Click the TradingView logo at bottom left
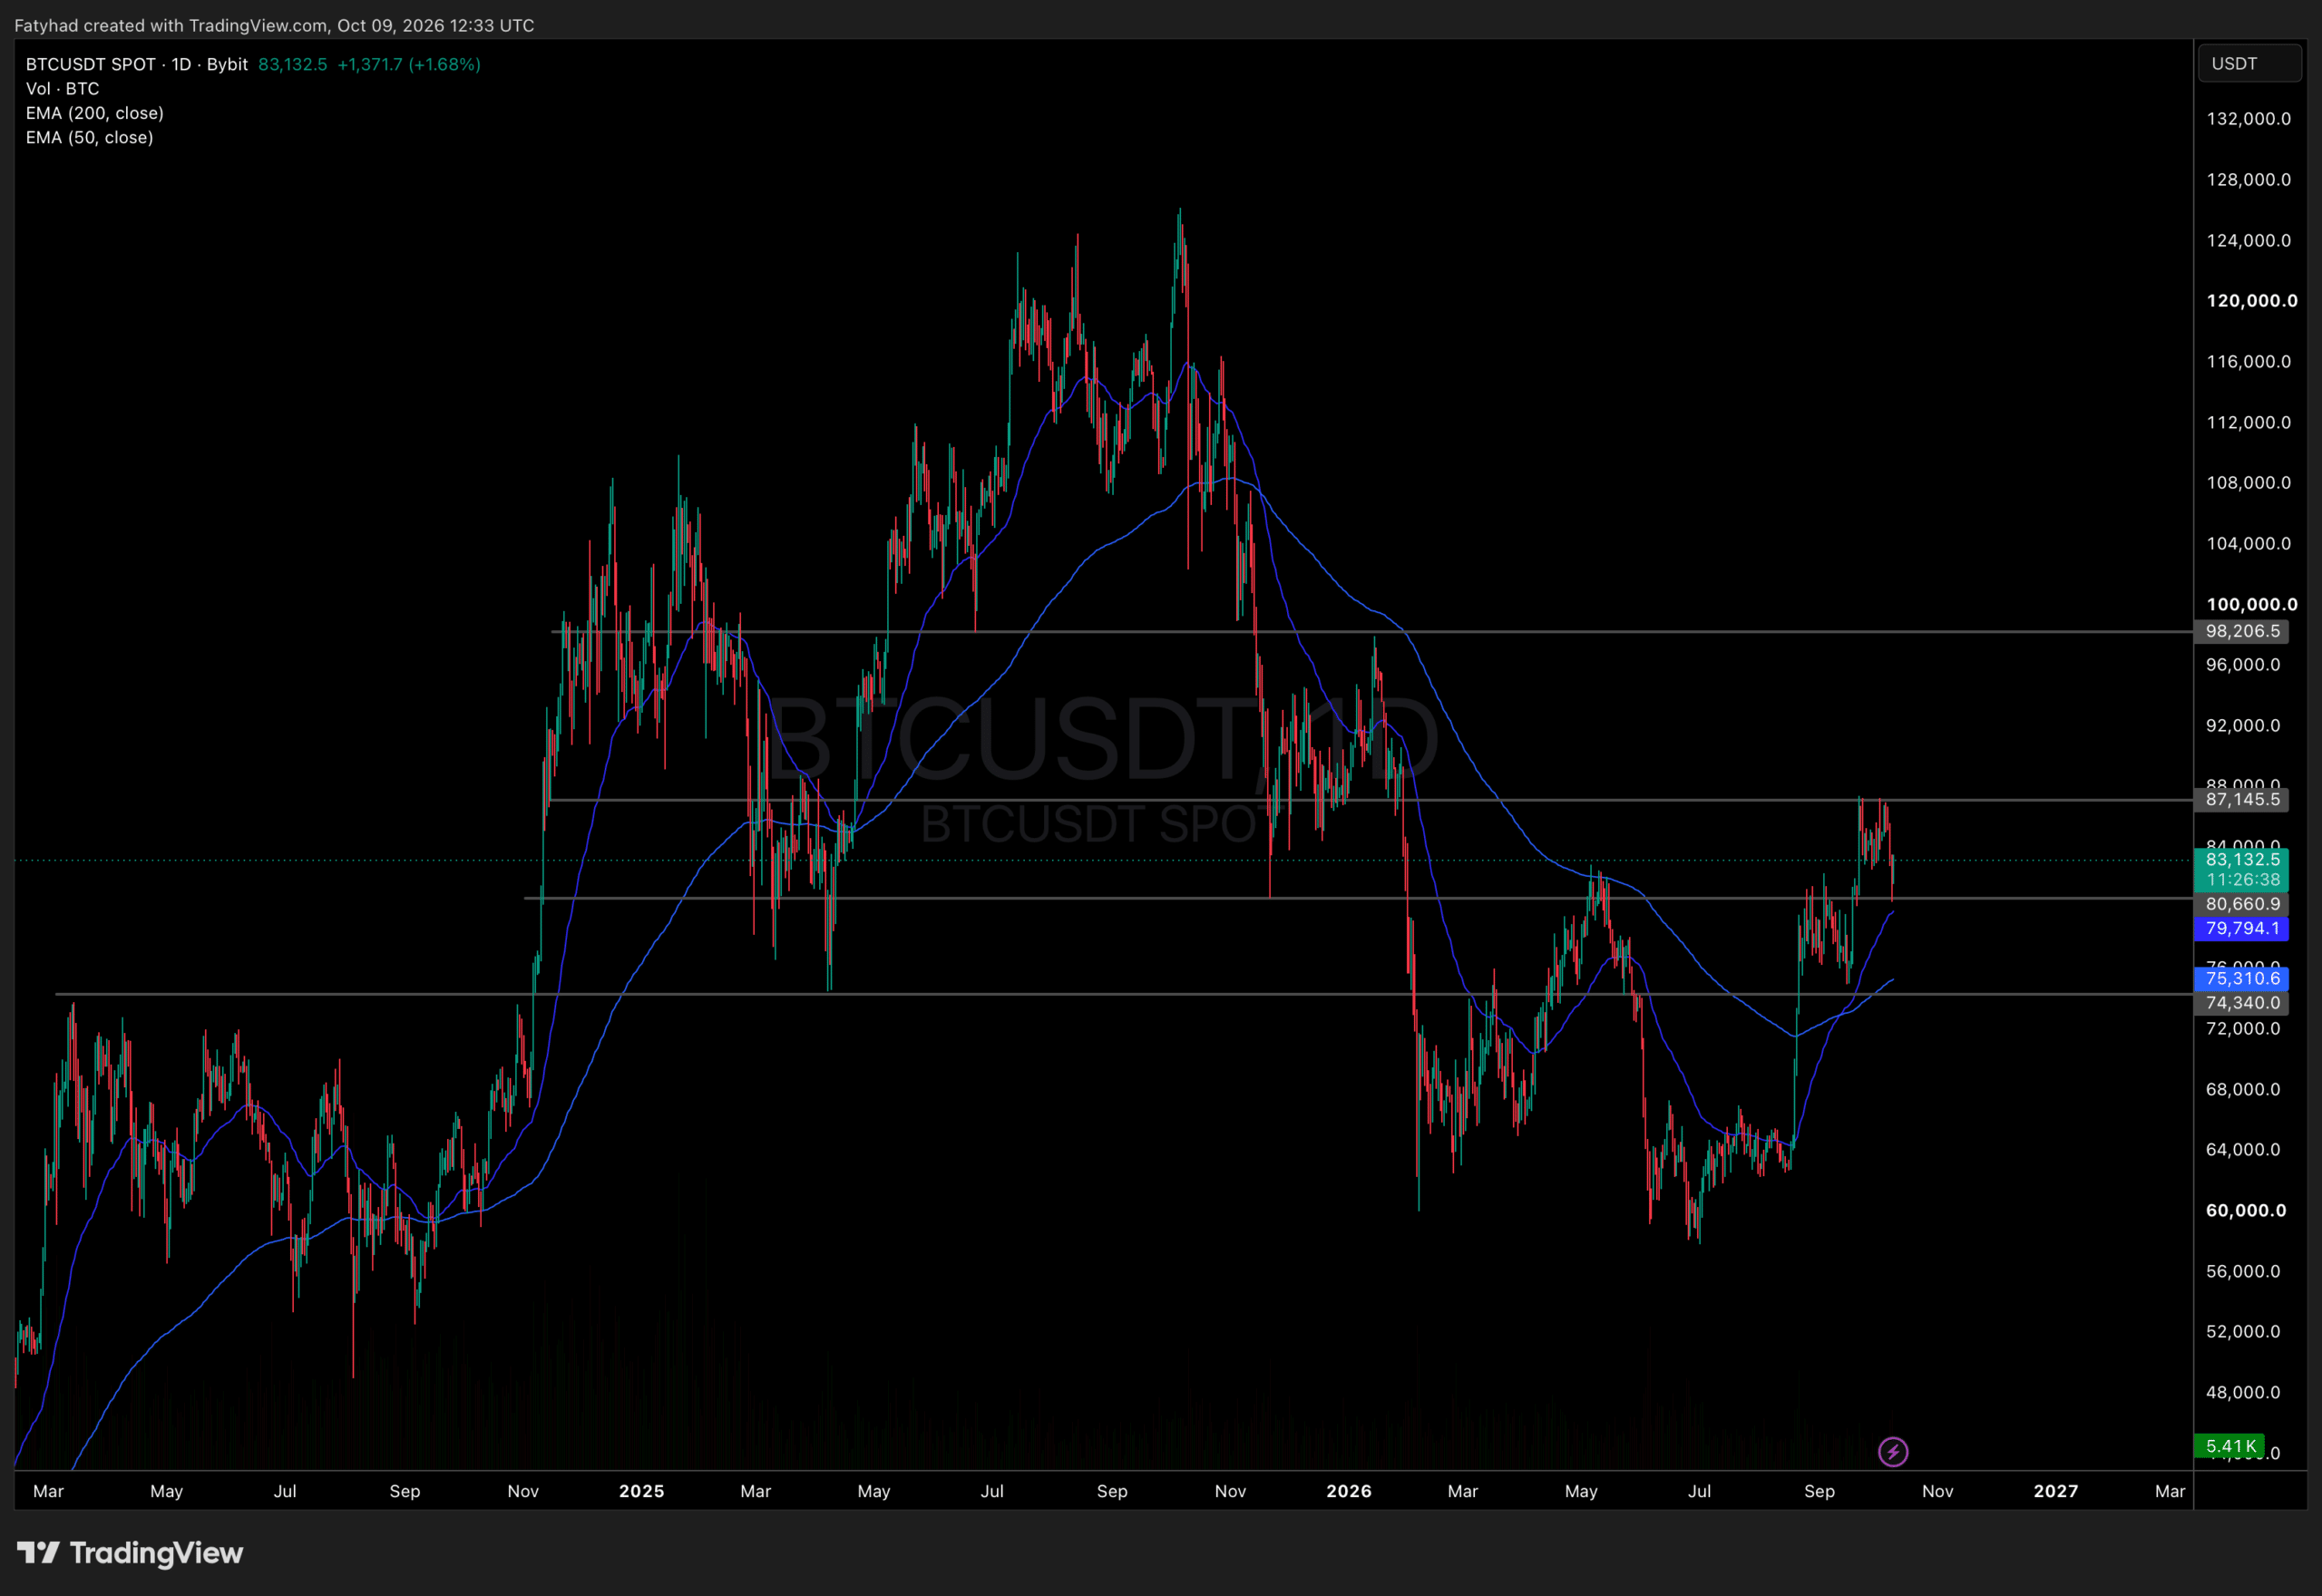This screenshot has height=1596, width=2322. 130,1553
